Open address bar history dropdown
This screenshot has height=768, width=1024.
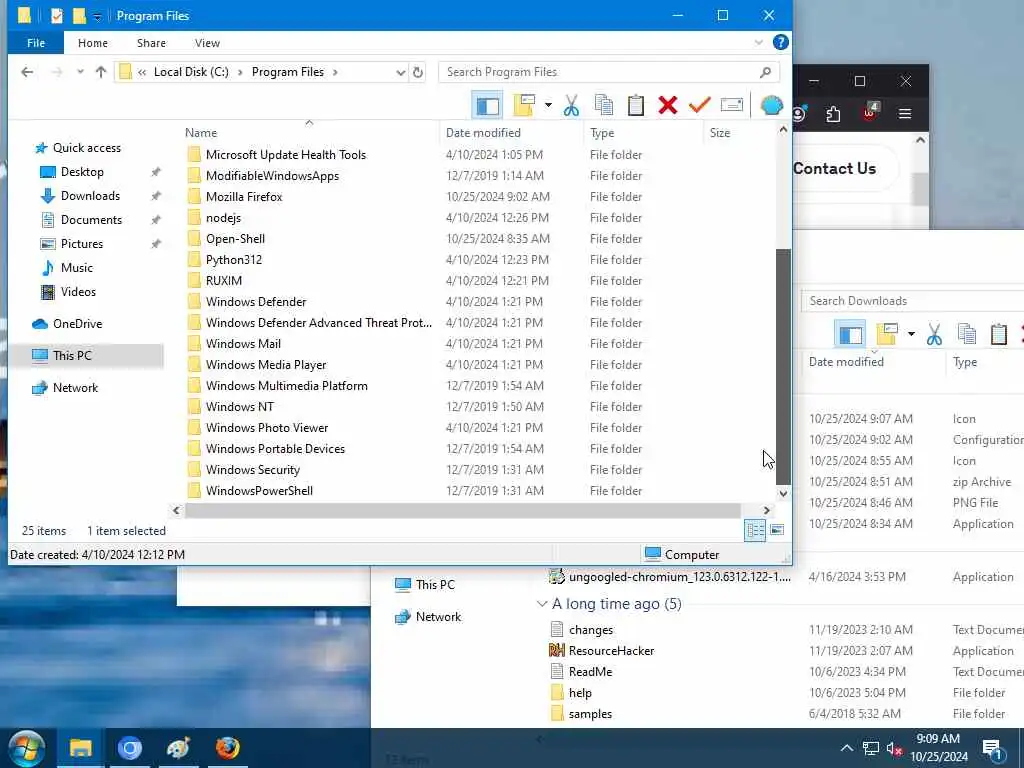[400, 72]
